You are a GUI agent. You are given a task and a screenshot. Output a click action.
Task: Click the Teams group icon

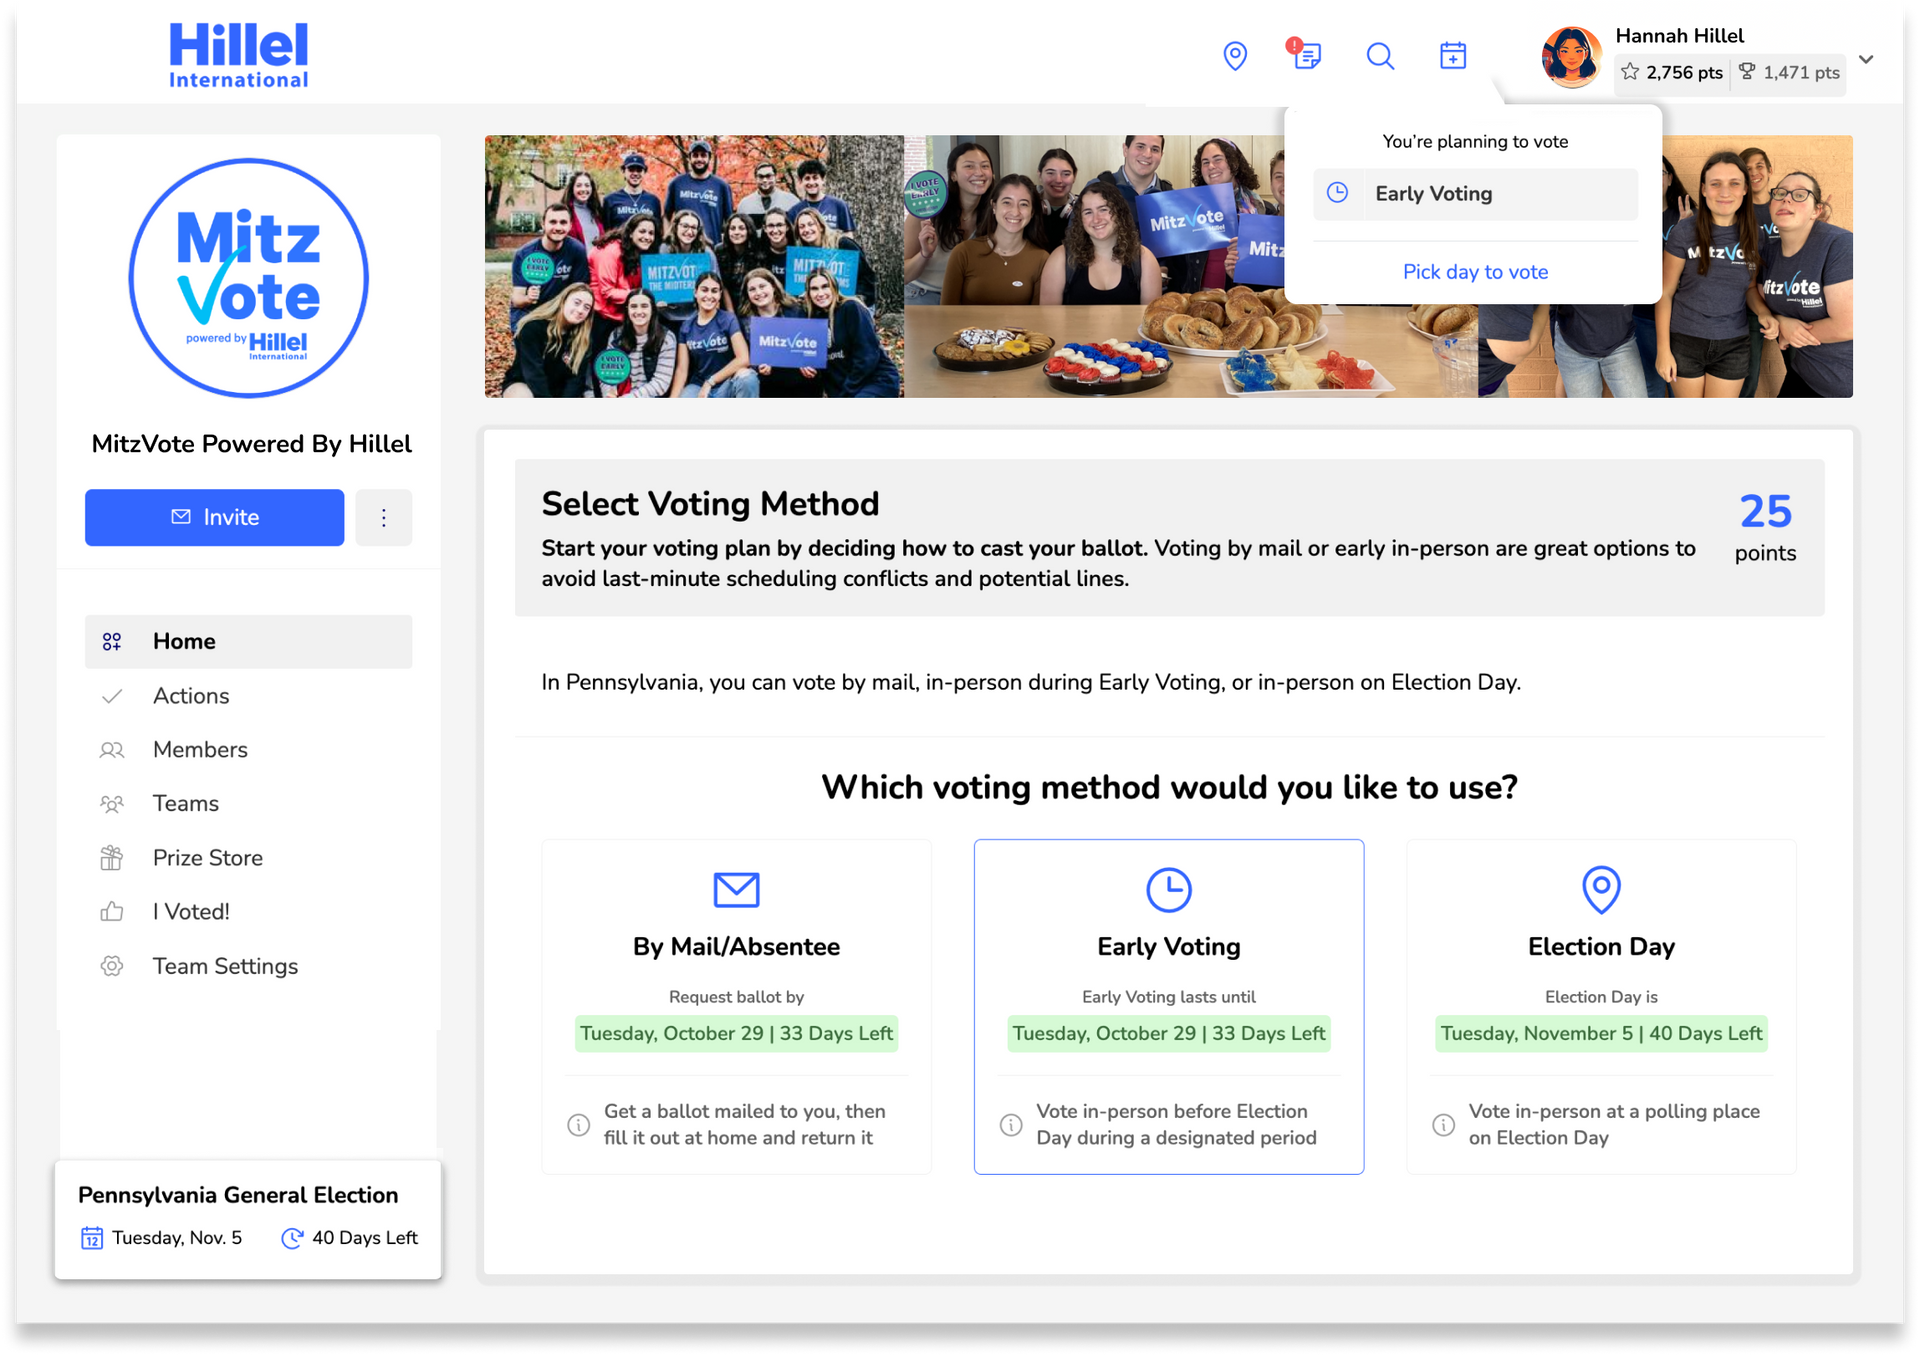[112, 804]
